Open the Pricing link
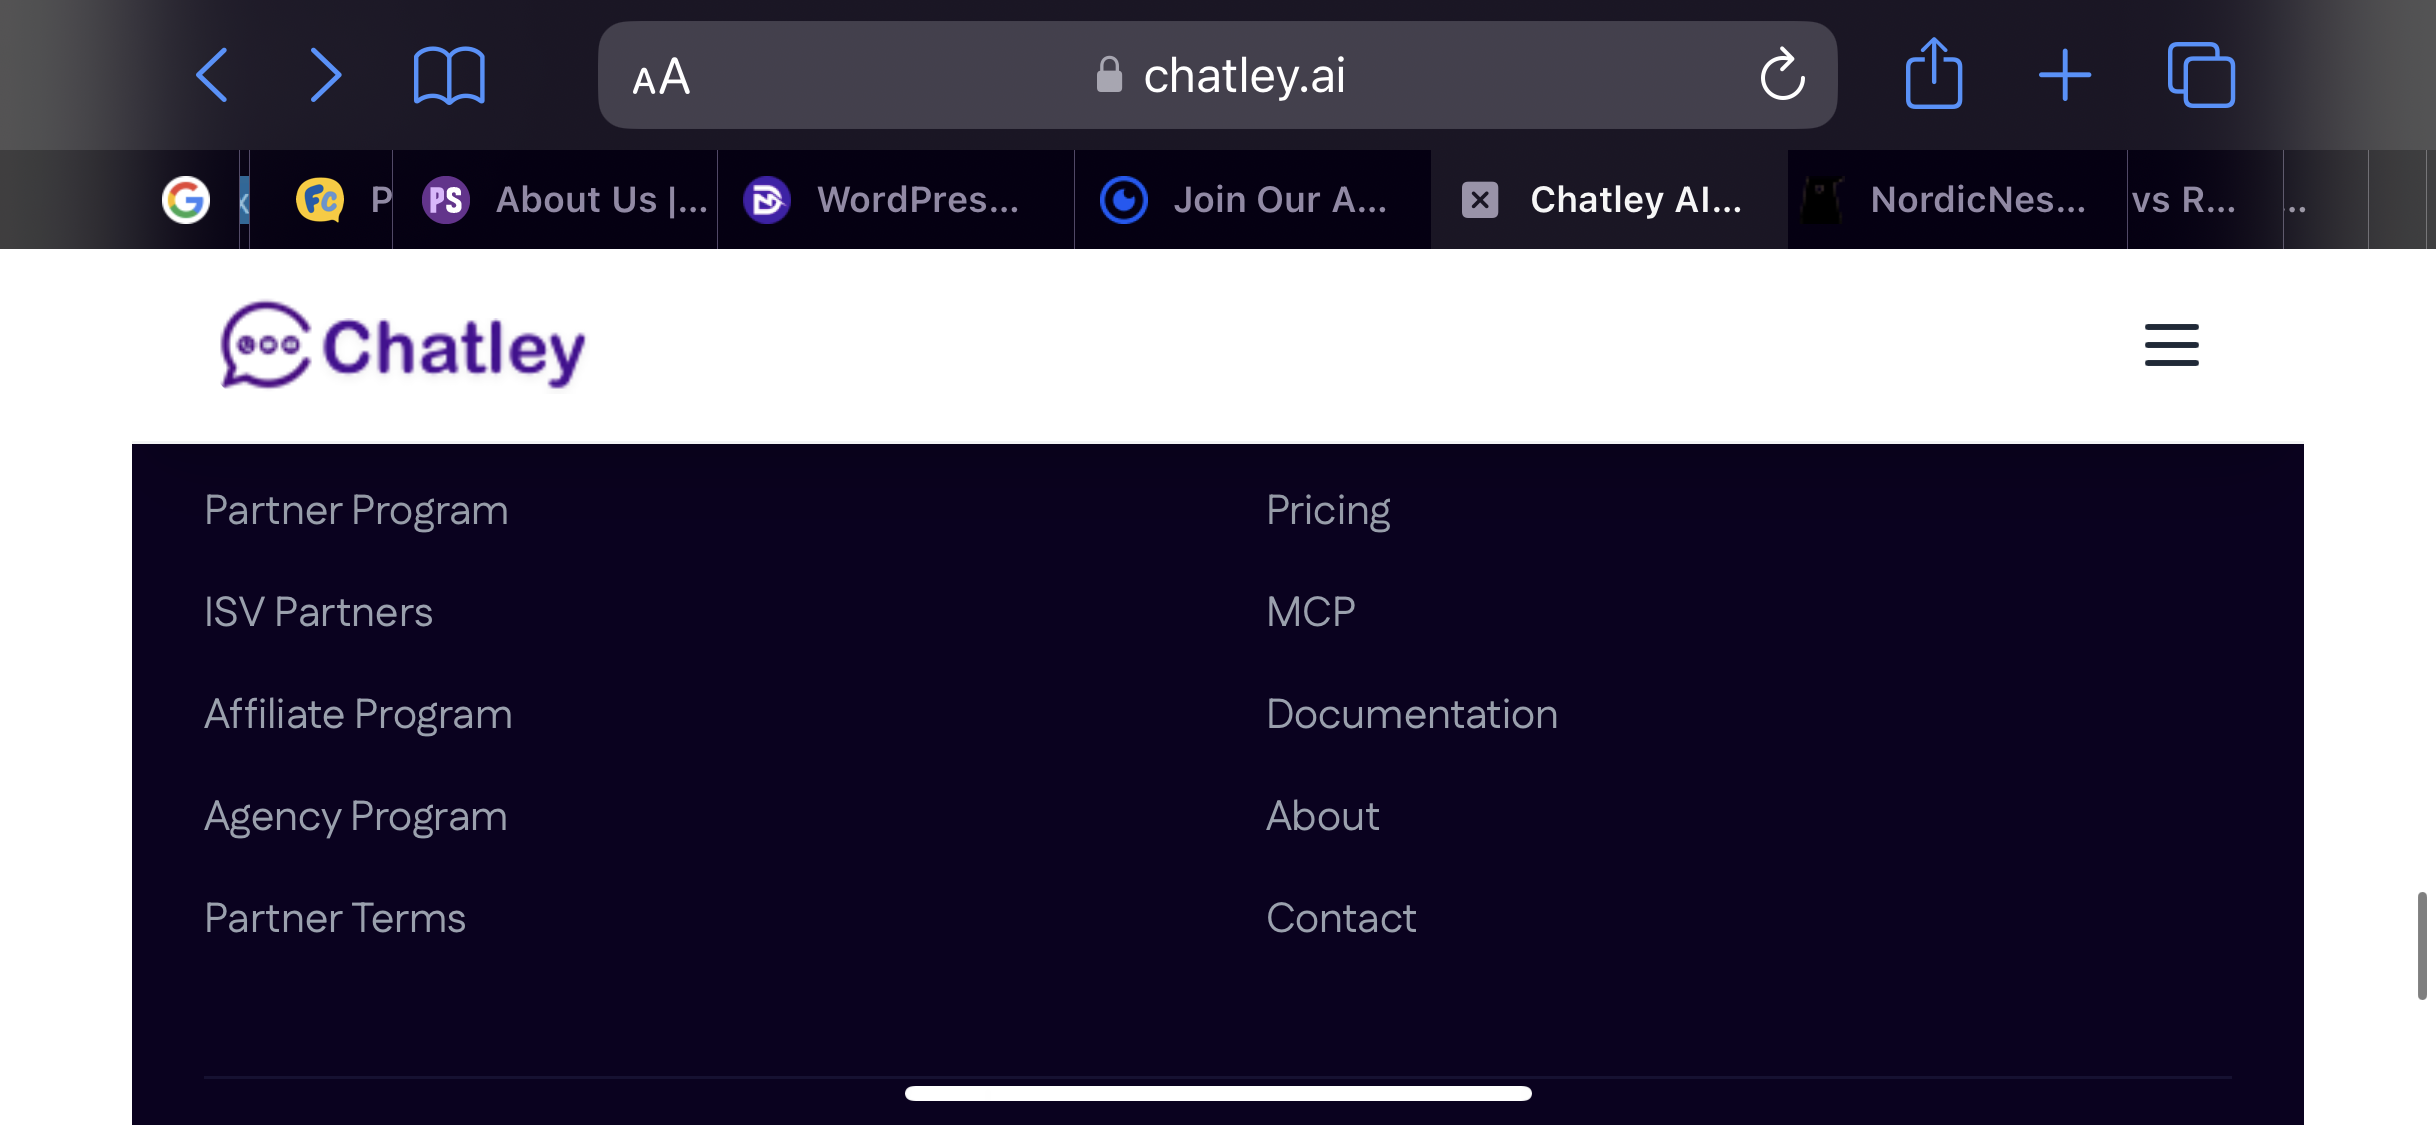2436x1125 pixels. [1328, 511]
